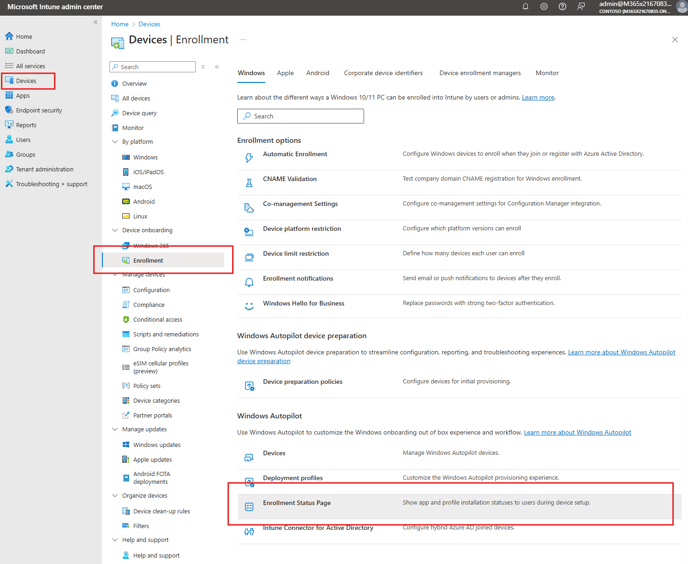The height and width of the screenshot is (564, 688).
Task: Click the Automatic Enrollment lightning icon
Action: click(249, 158)
